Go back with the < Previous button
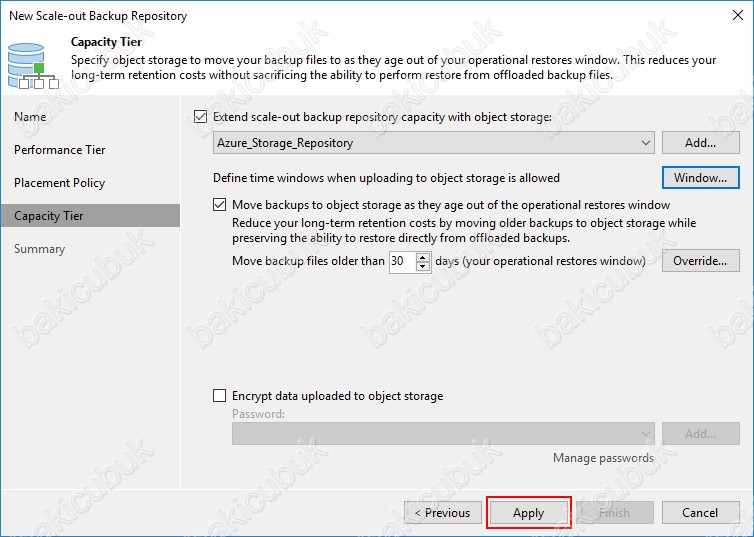This screenshot has height=537, width=754. pos(443,512)
